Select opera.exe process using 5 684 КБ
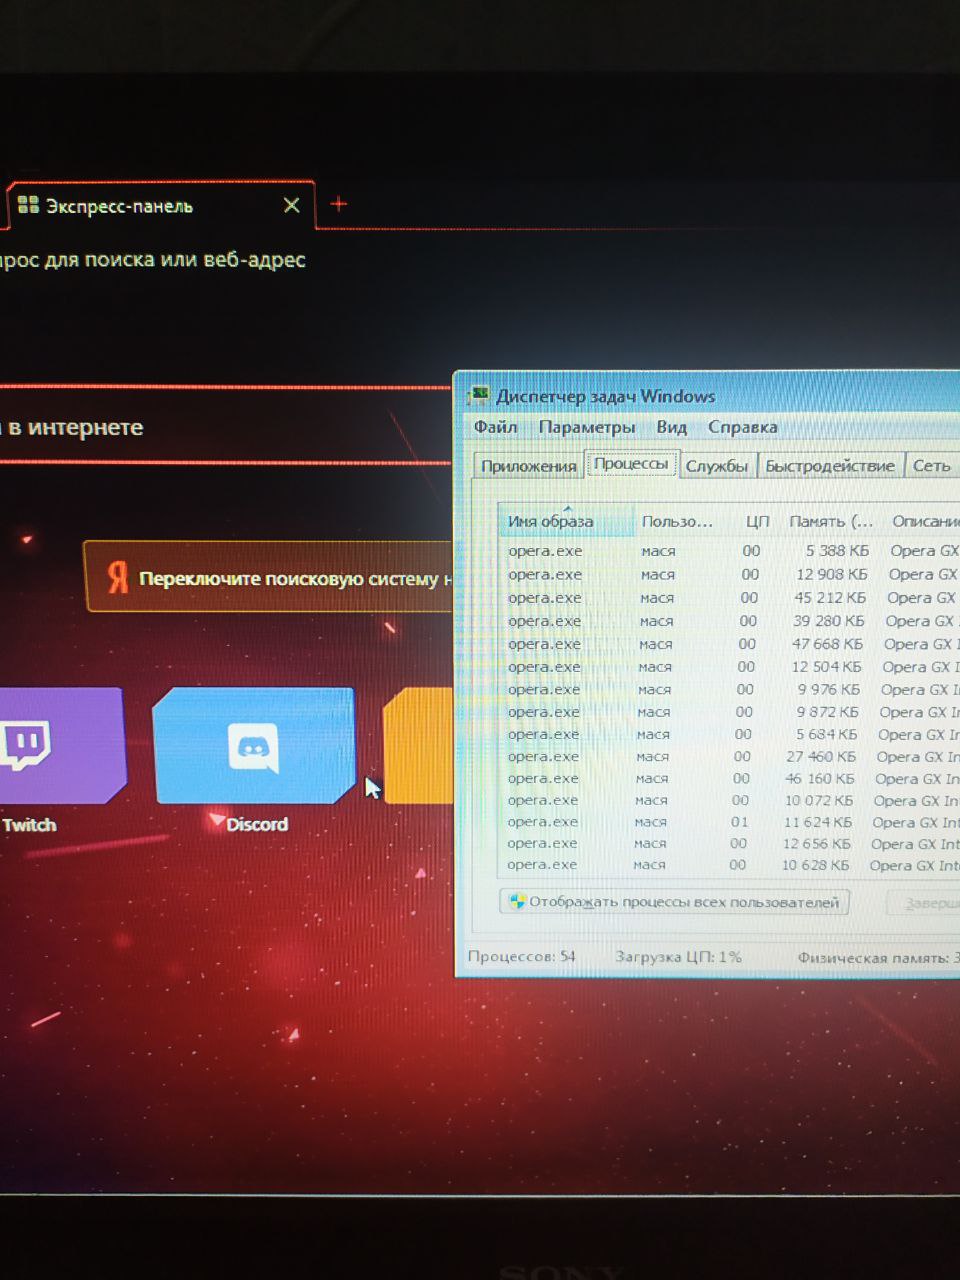960x1280 pixels. 730,734
